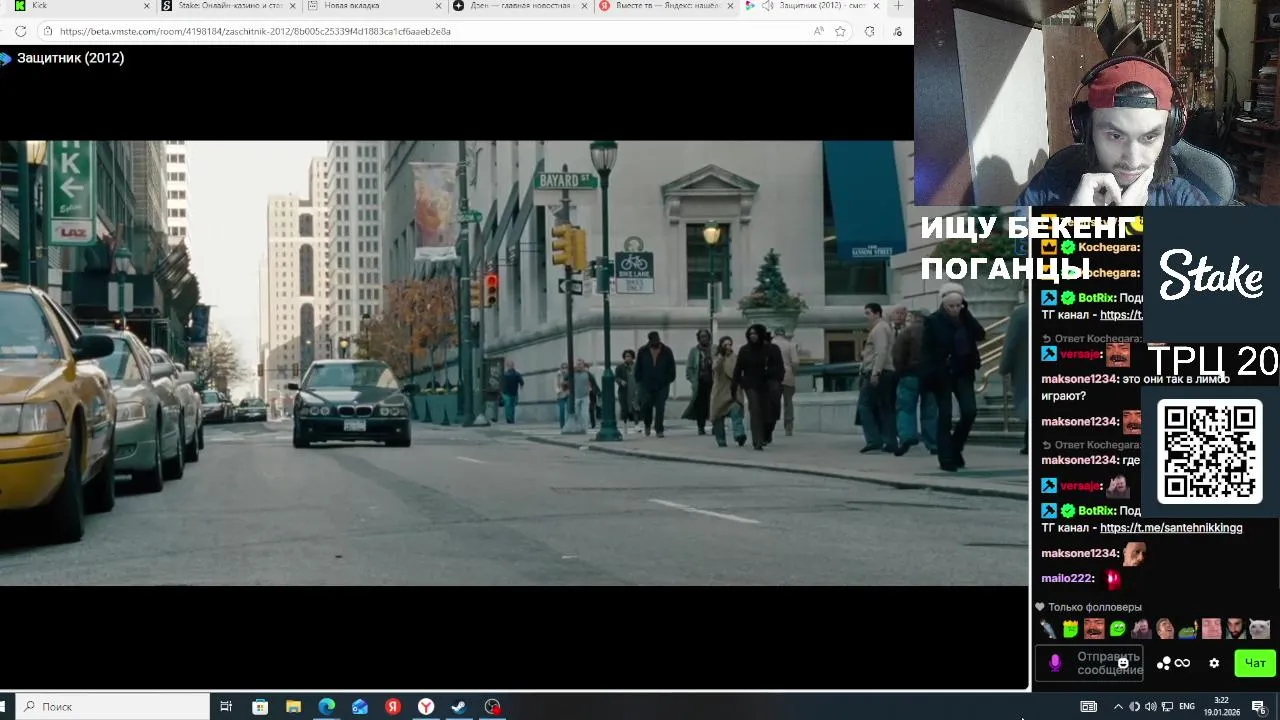Insert the white cat emote
This screenshot has width=1280, height=720.
1259,629
